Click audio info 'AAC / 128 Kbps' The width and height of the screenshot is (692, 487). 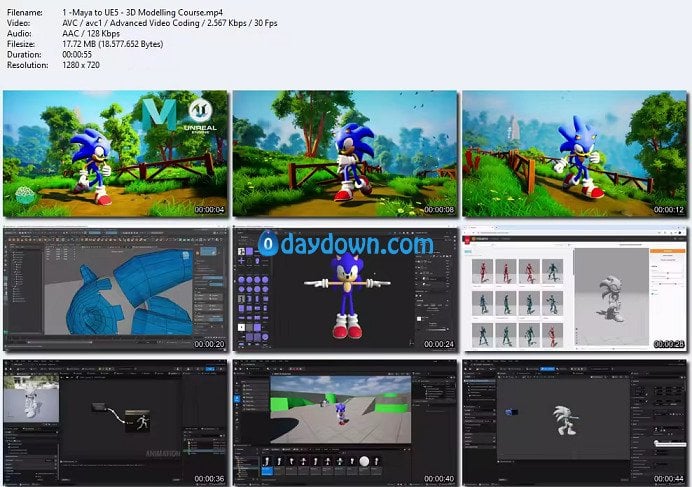(91, 34)
